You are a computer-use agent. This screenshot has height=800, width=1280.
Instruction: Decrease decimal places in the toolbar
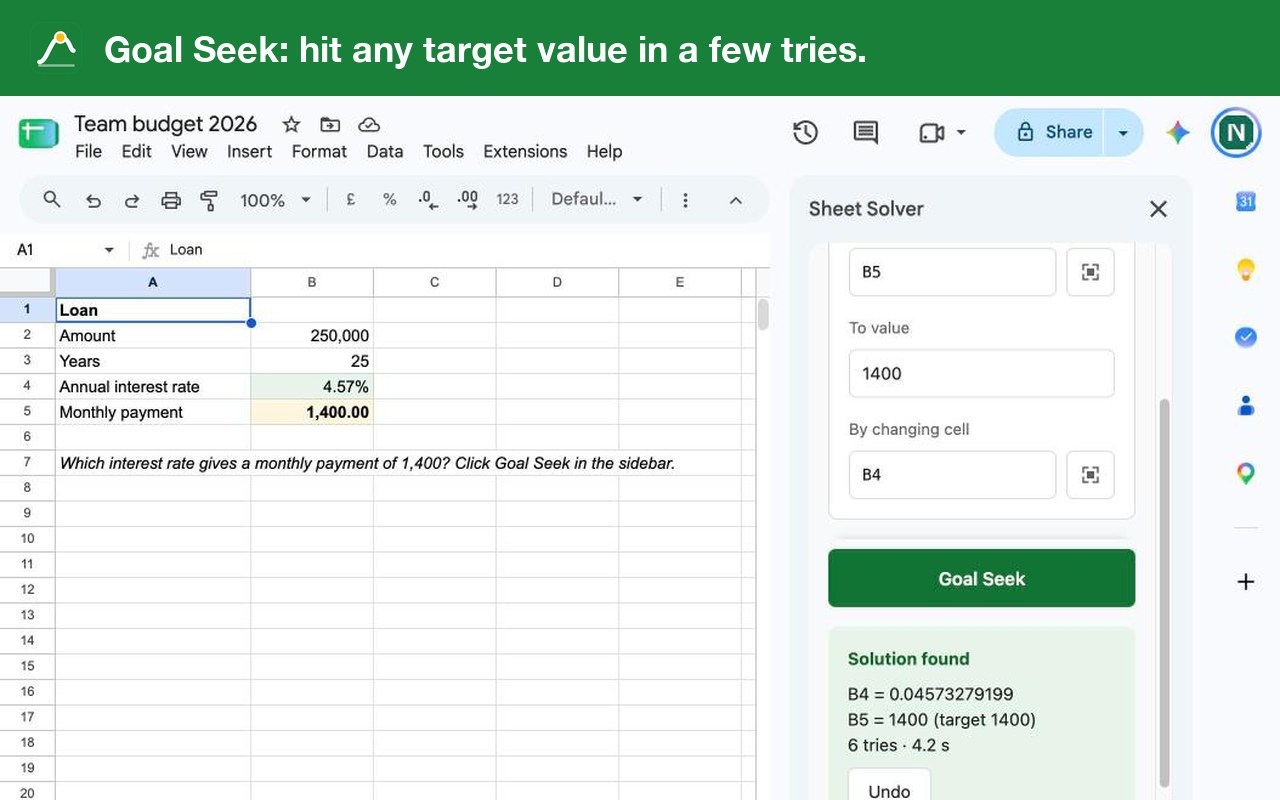pyautogui.click(x=428, y=199)
